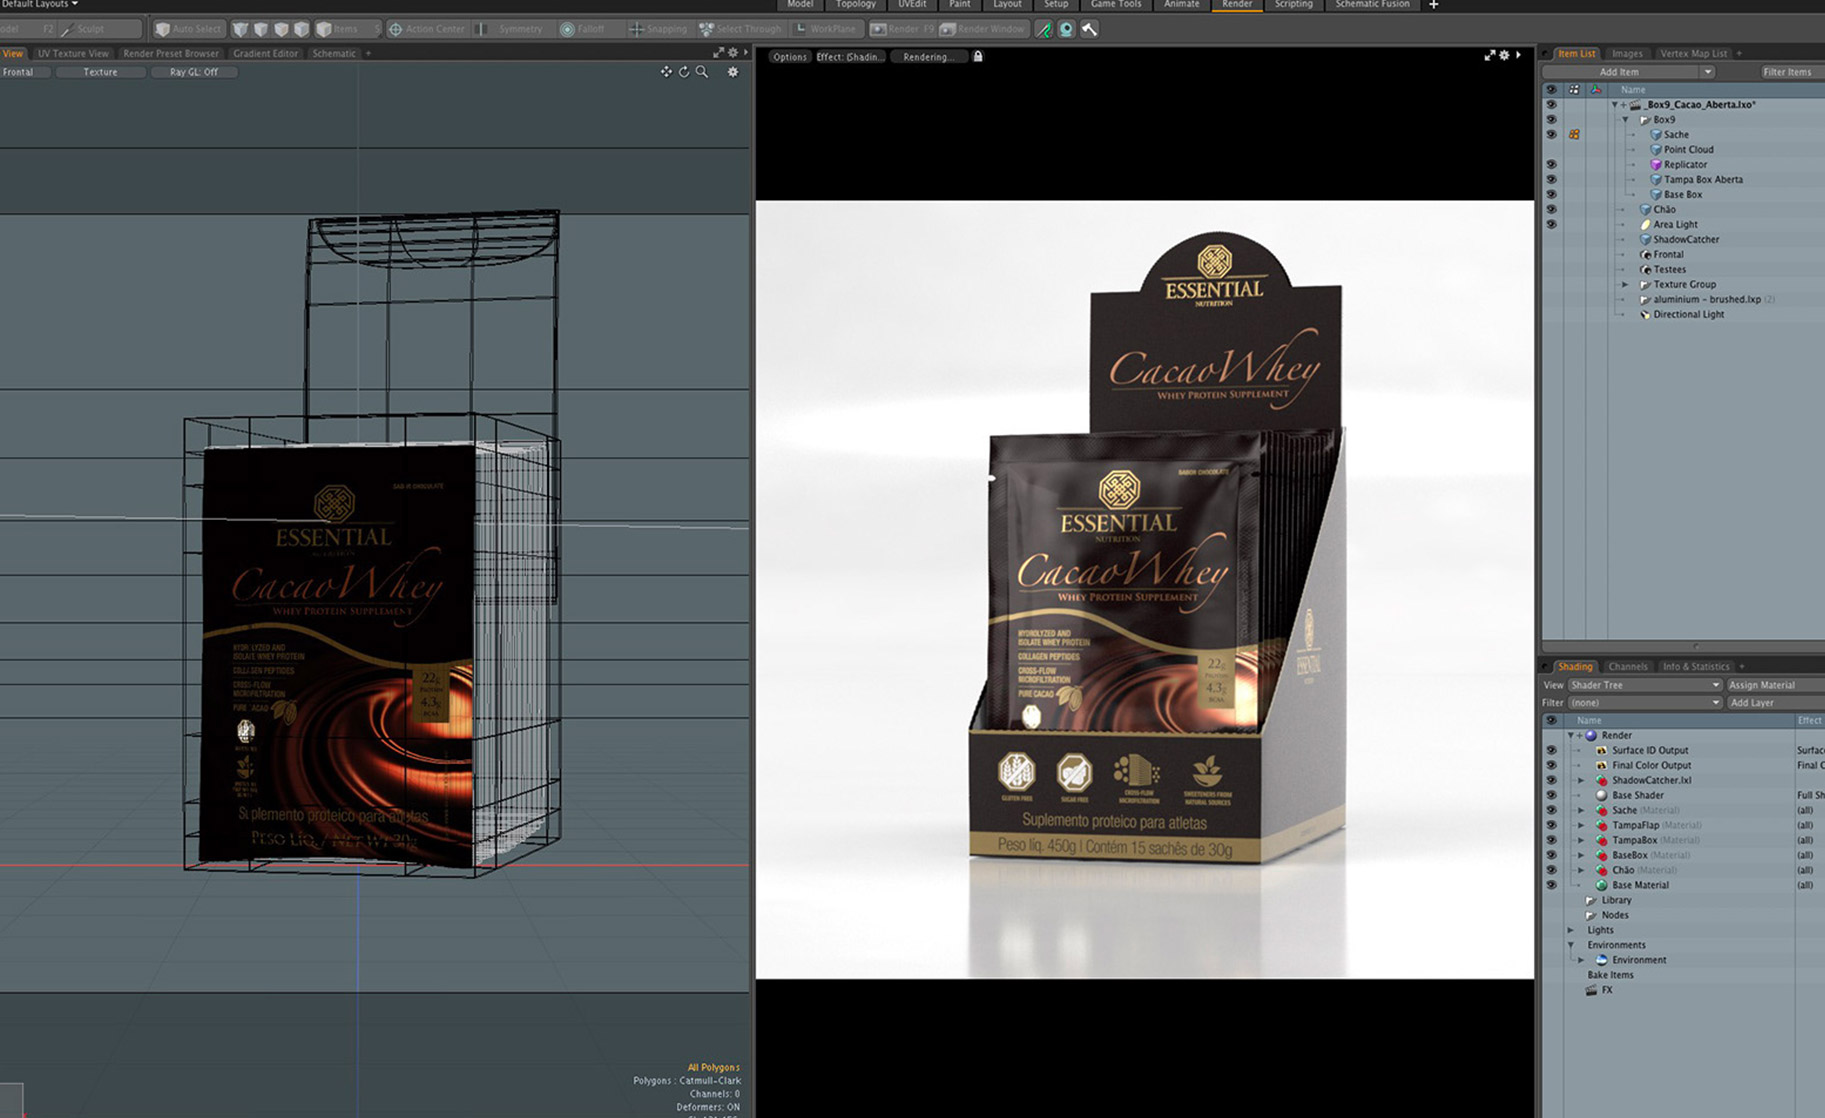Select Directional Light in Item List
The image size is (1825, 1118).
(1688, 315)
